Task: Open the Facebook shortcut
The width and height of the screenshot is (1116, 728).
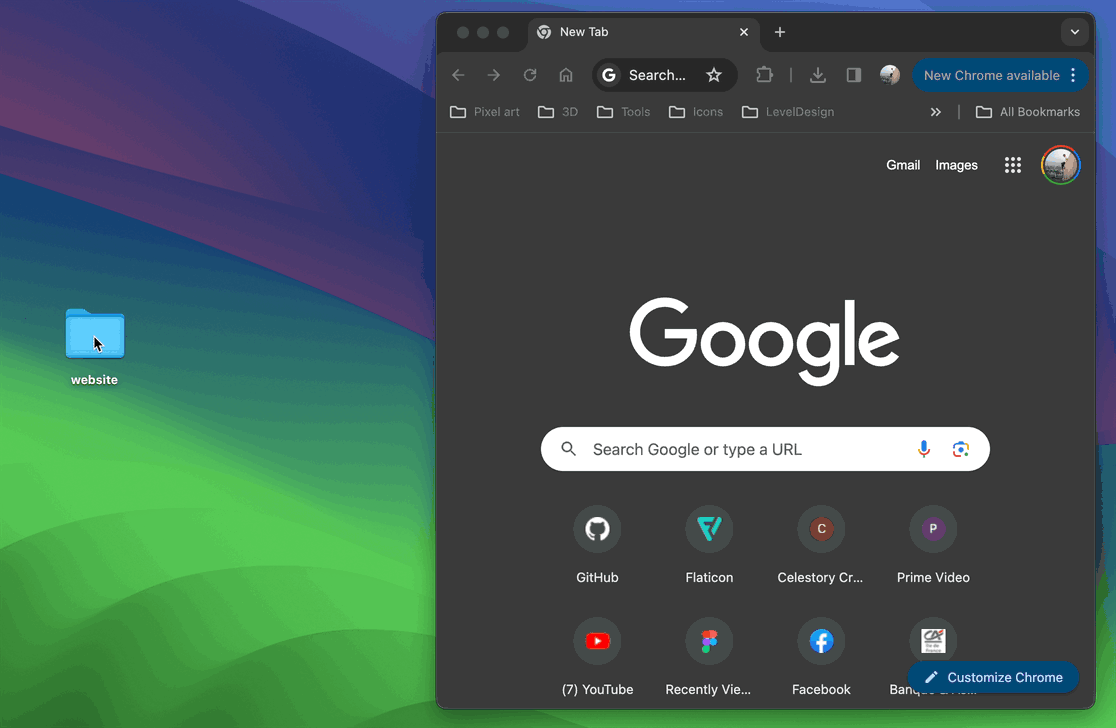Action: [821, 656]
